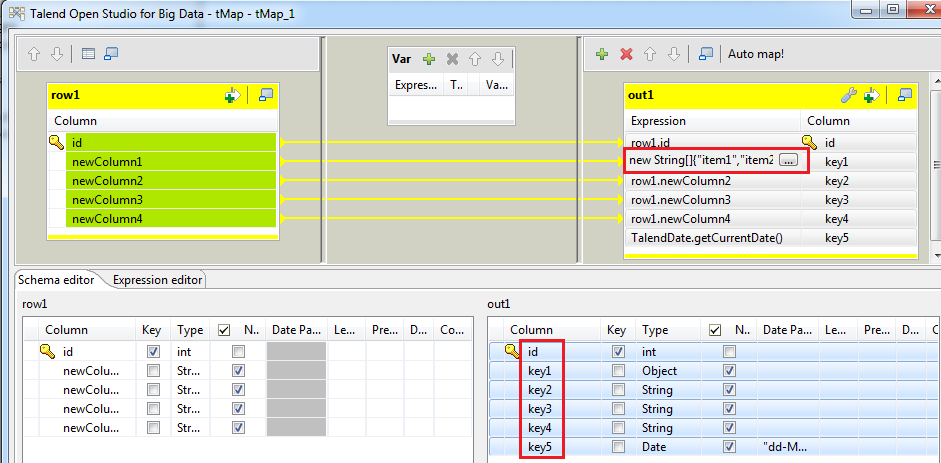Toggle Key checkbox for id in row1 schema
This screenshot has width=941, height=463.
tap(154, 351)
